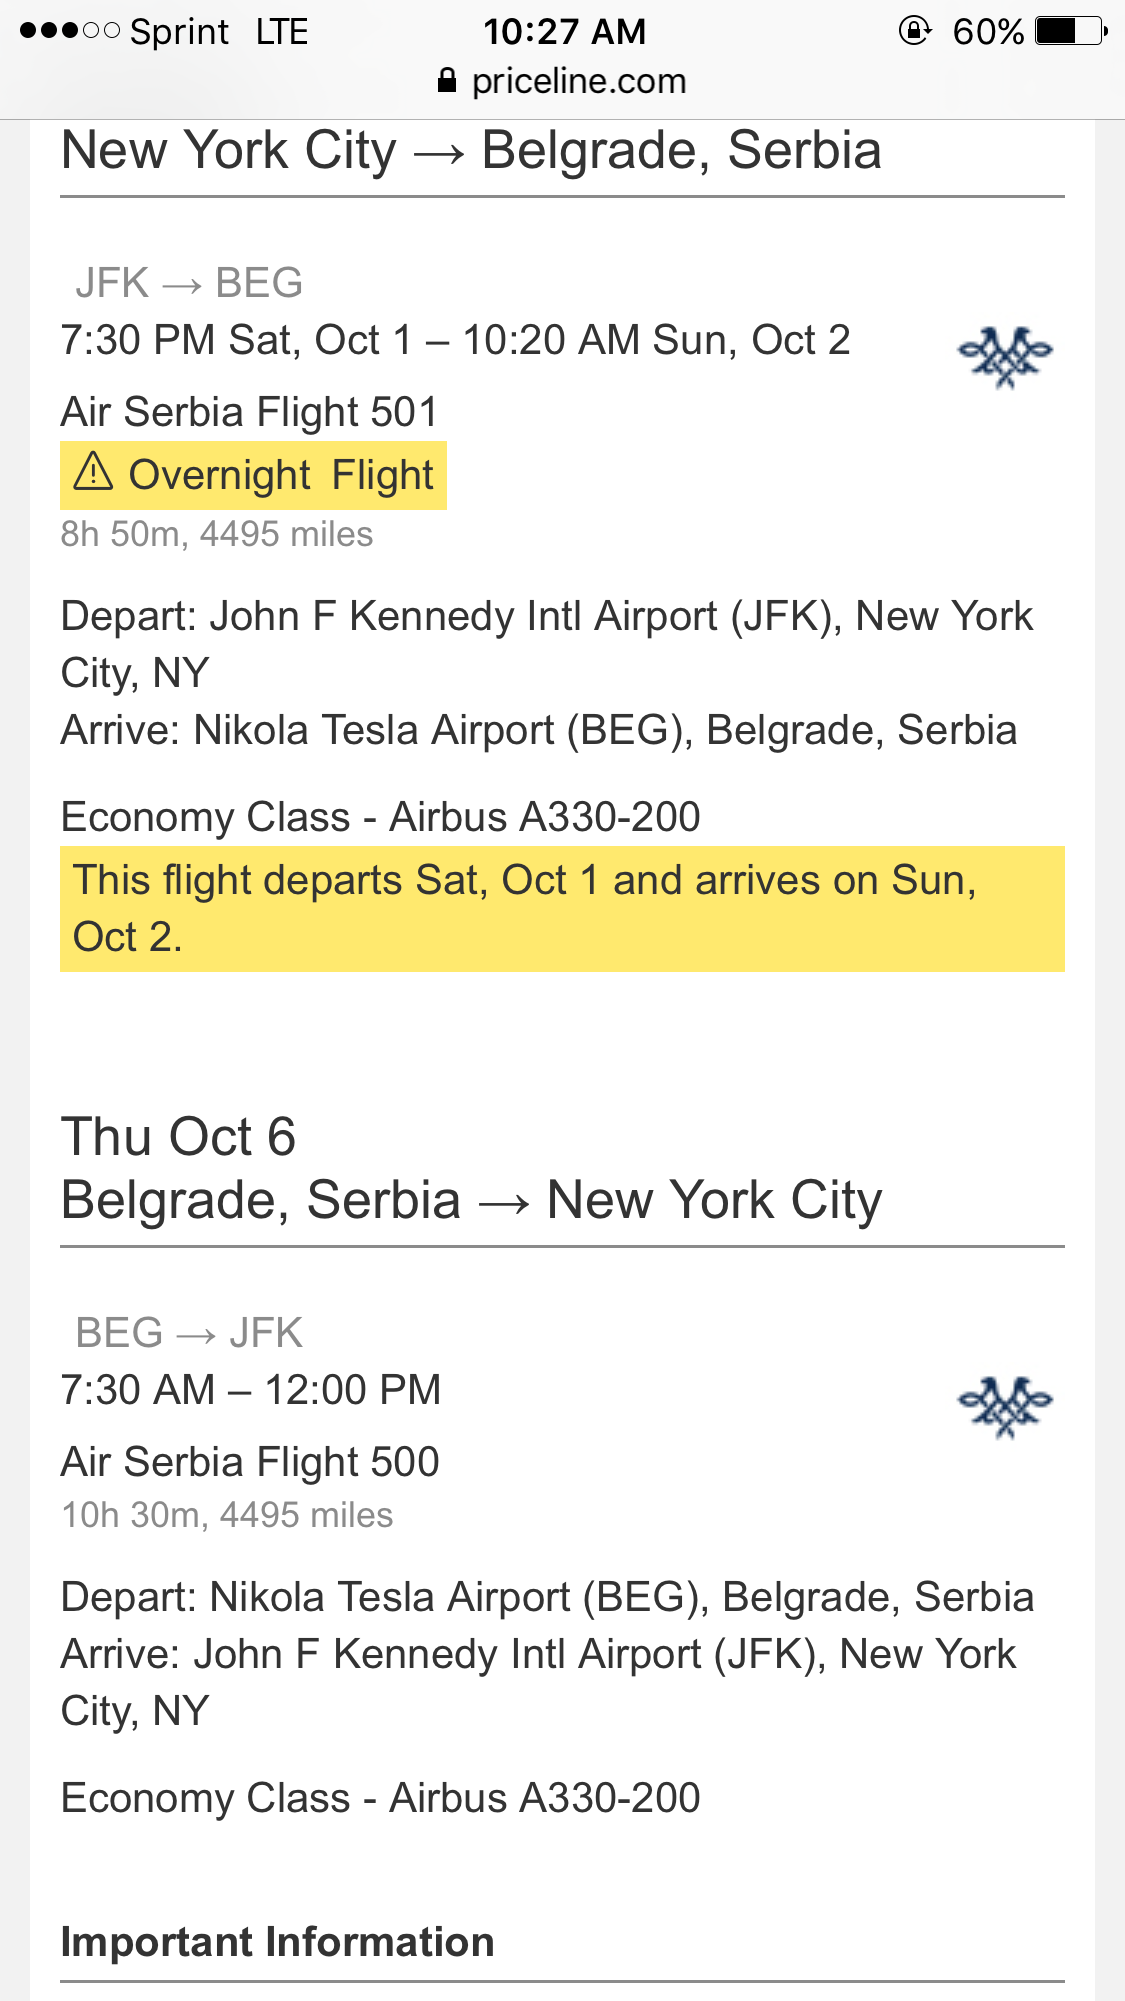Tap the 8h 50m, 4495 miles duration text
Screen dimensions: 1125x2001
pyautogui.click(x=217, y=534)
